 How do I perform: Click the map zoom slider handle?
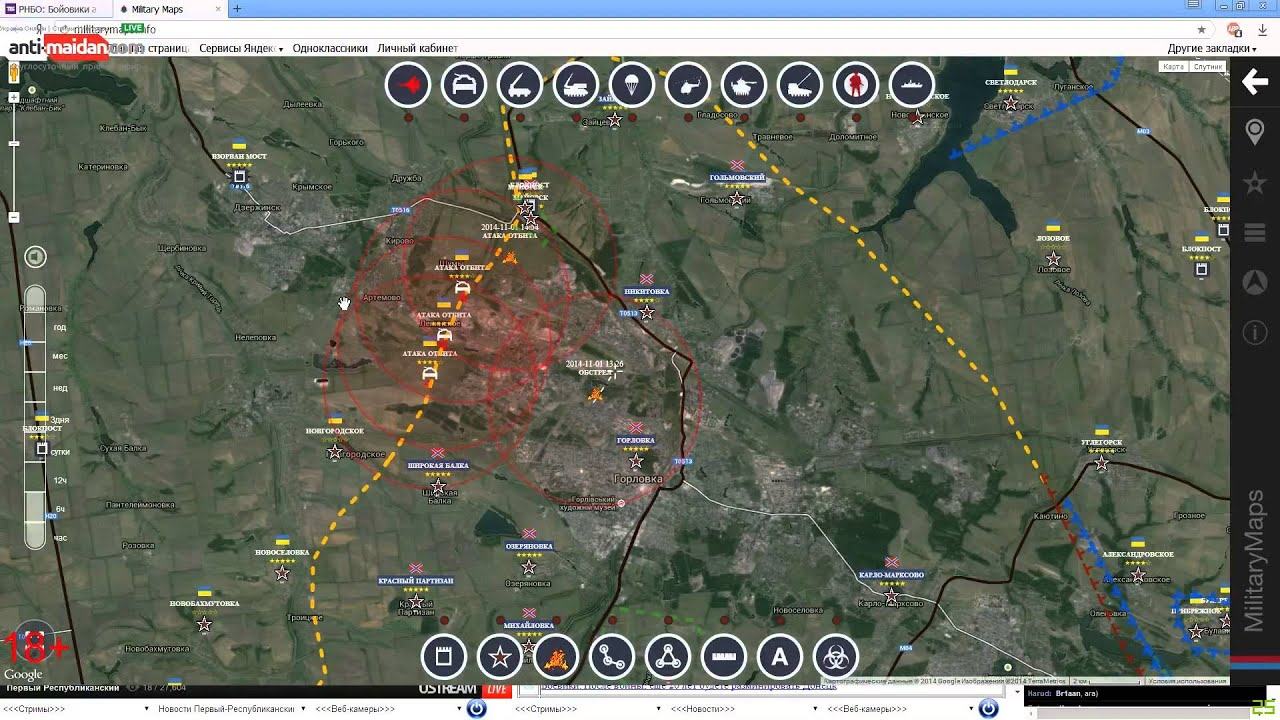[x=14, y=144]
